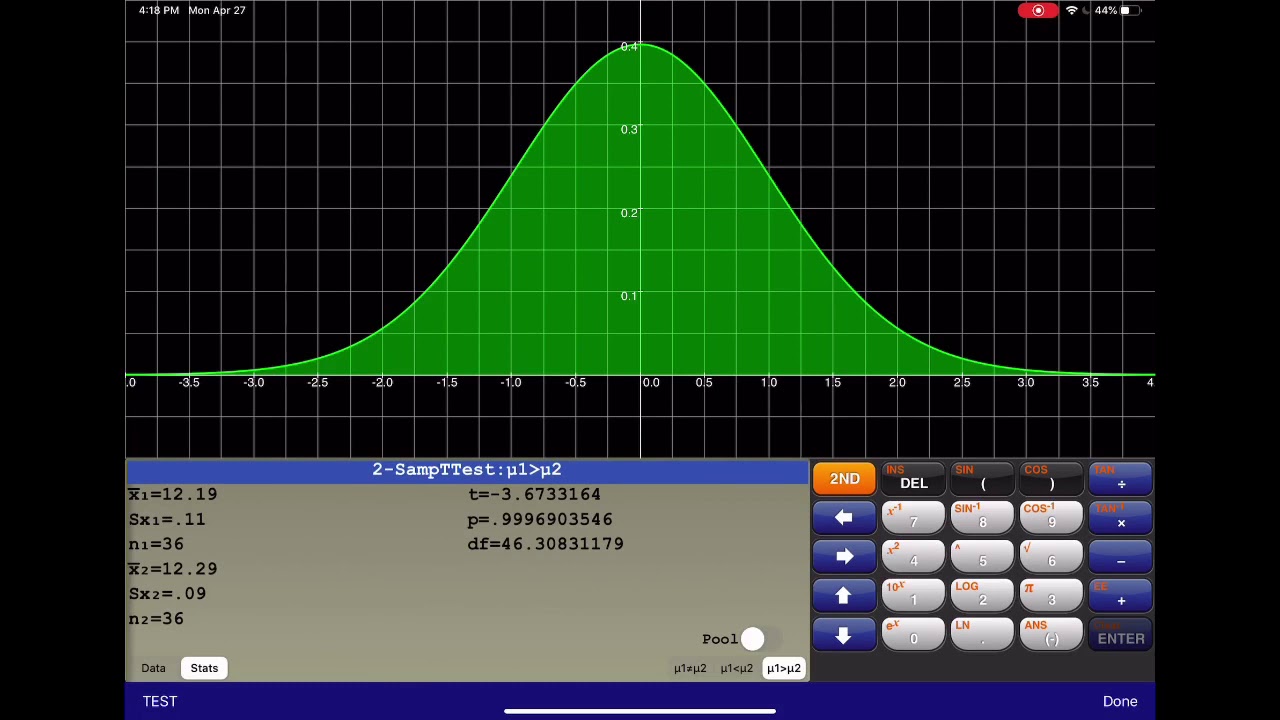Tap the subtraction key
This screenshot has width=1280, height=720.
coord(1121,557)
